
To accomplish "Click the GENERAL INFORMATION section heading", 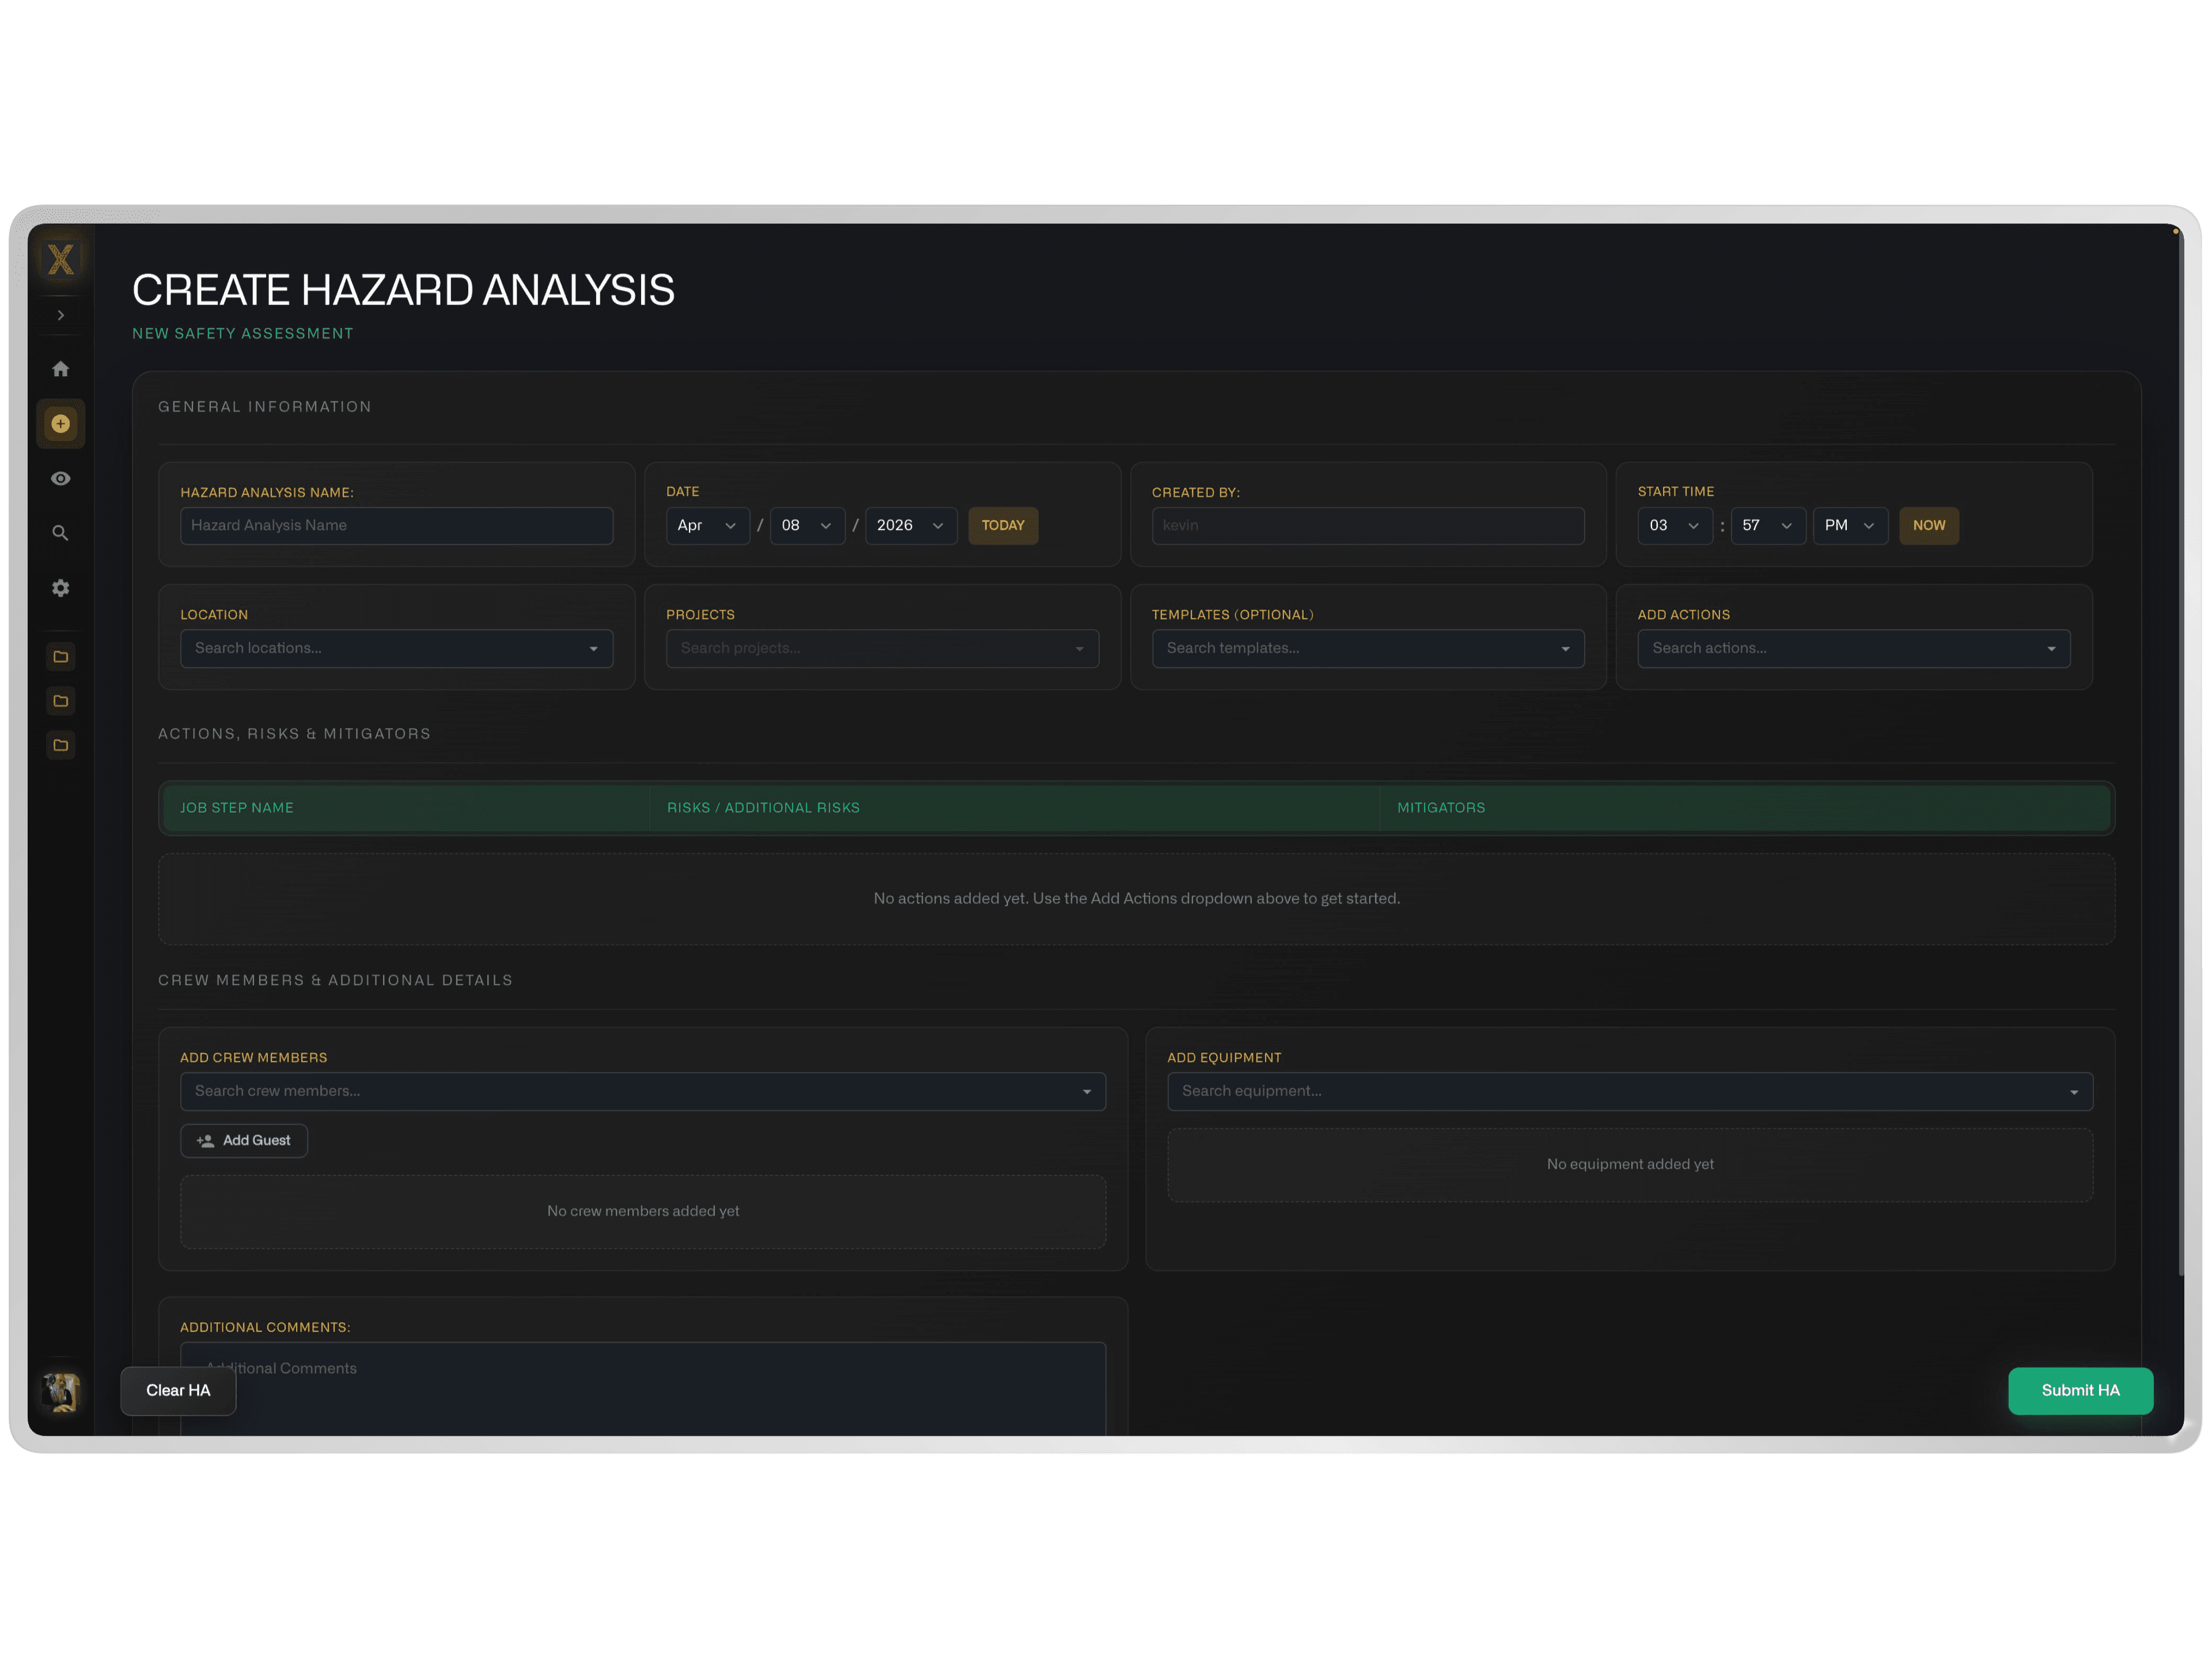I will (265, 407).
